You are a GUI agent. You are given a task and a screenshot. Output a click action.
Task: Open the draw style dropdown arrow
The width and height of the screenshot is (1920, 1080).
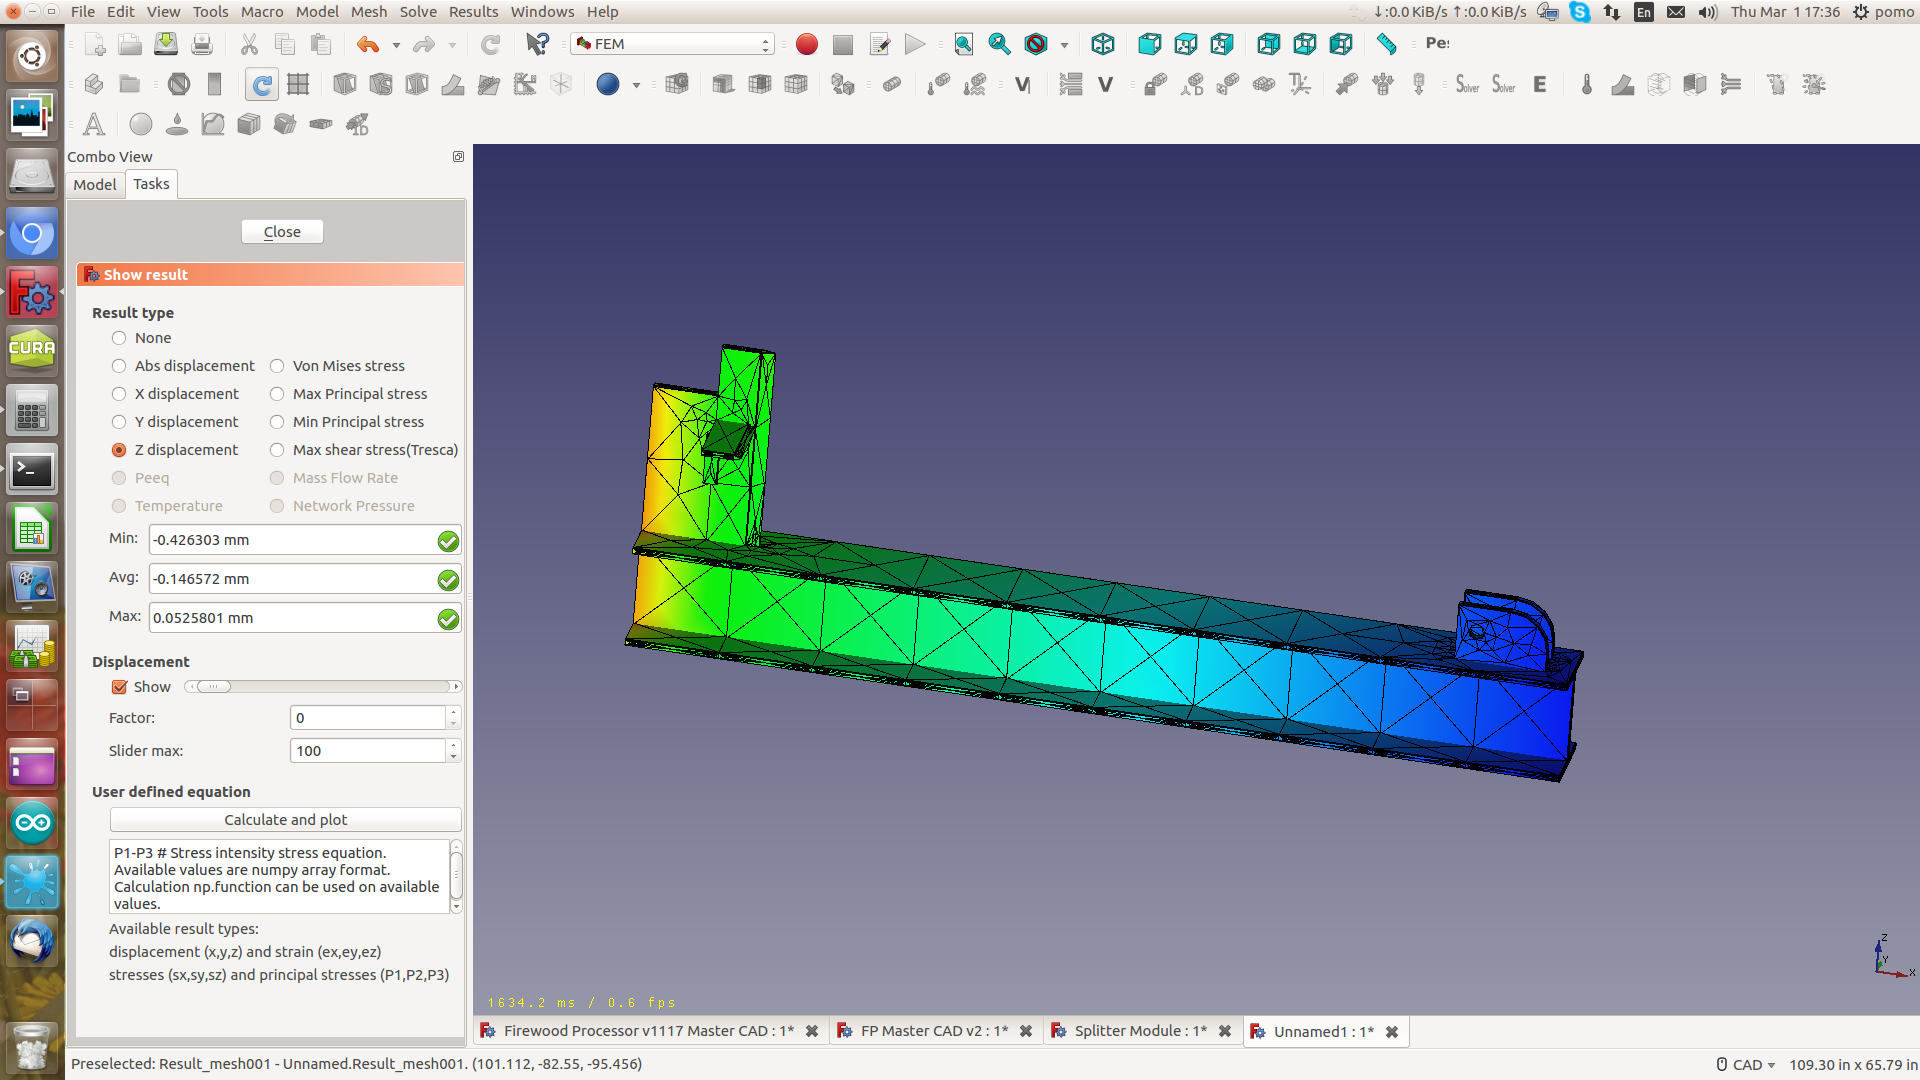pyautogui.click(x=1064, y=45)
